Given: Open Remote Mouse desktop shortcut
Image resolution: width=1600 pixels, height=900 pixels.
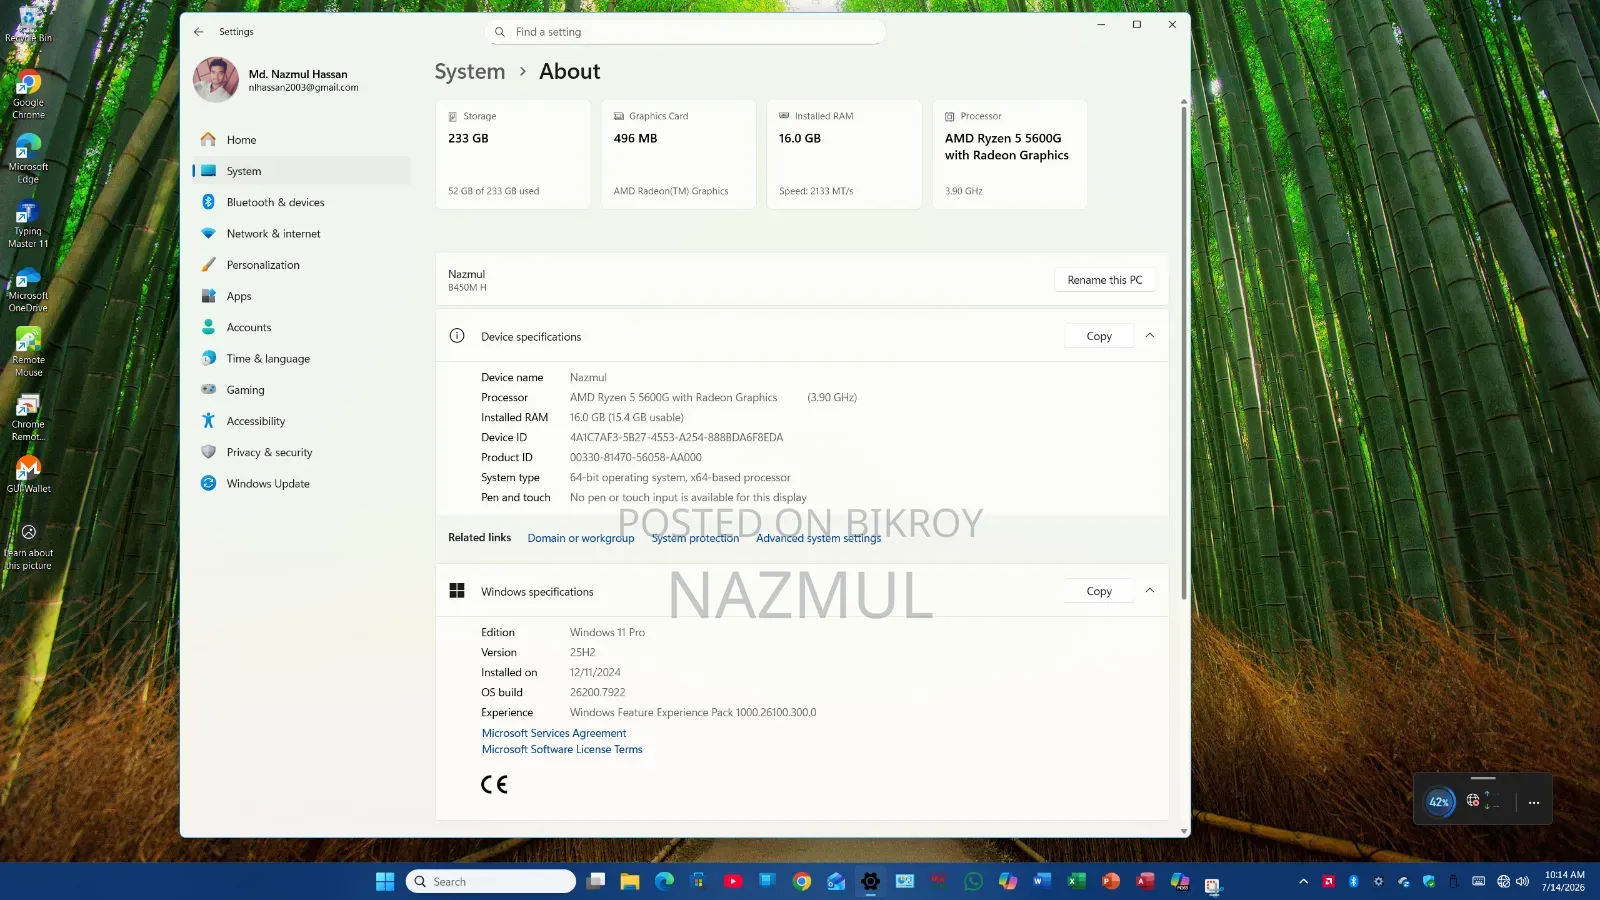Looking at the screenshot, I should point(28,352).
